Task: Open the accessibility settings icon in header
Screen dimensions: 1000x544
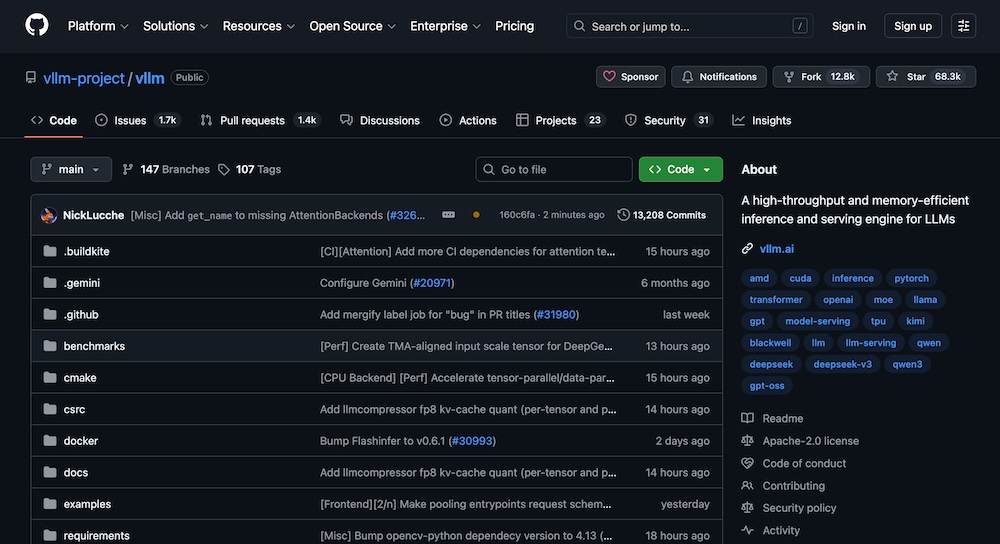Action: (963, 26)
